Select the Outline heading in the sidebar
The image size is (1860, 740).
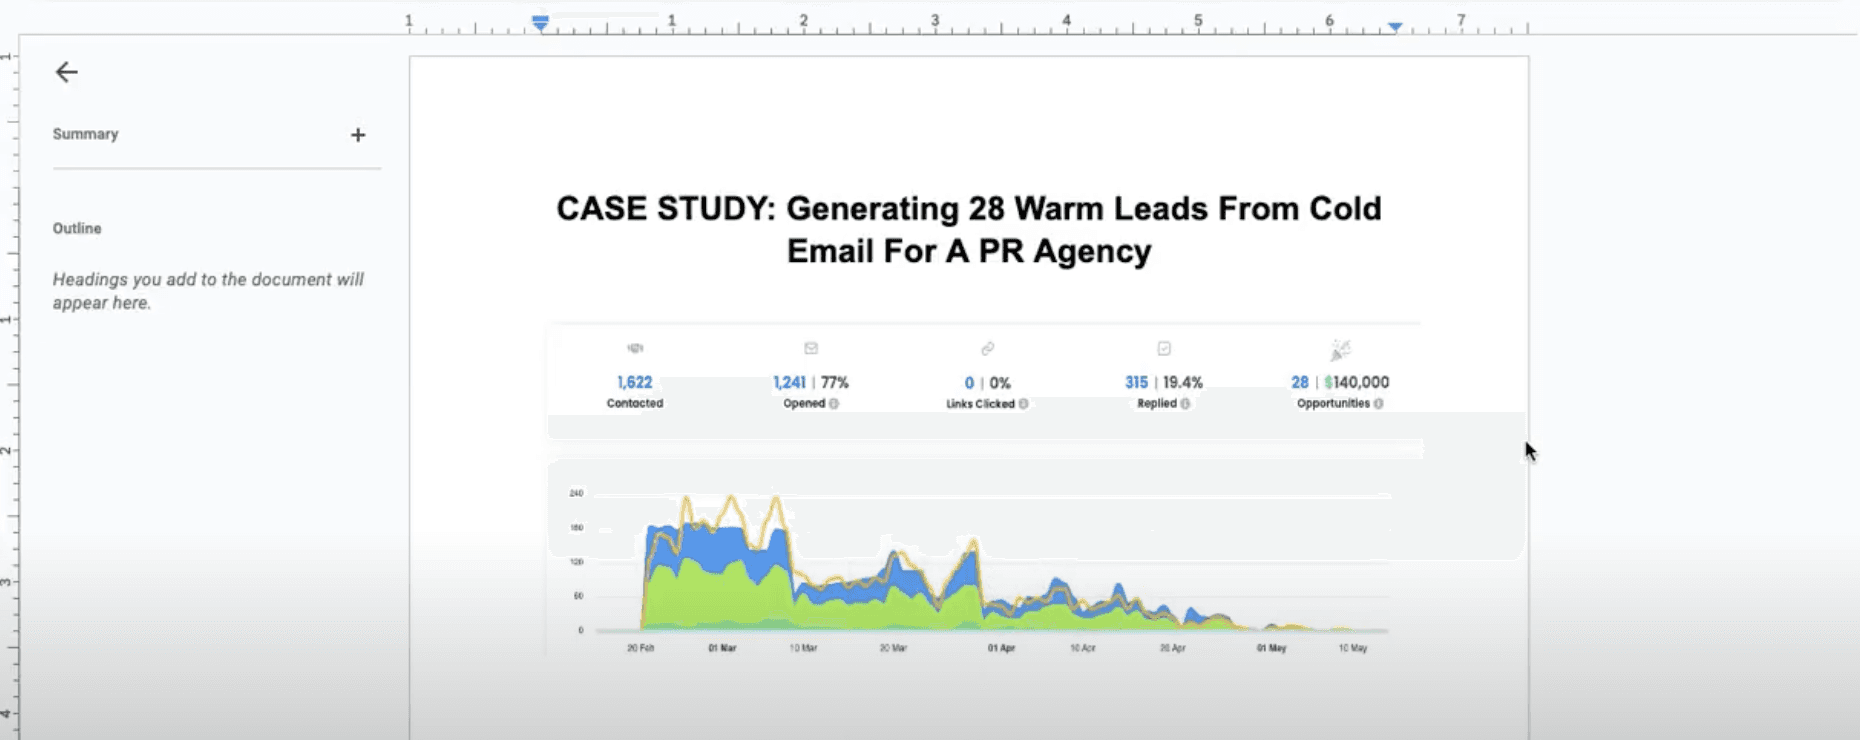(x=77, y=228)
